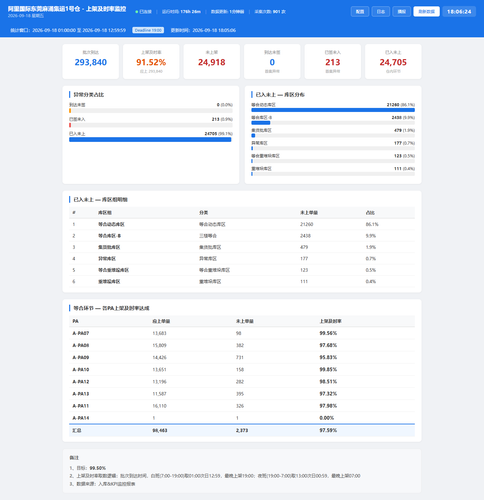Select the 24,918 not-shelved card
The width and height of the screenshot is (484, 500).
click(x=212, y=62)
